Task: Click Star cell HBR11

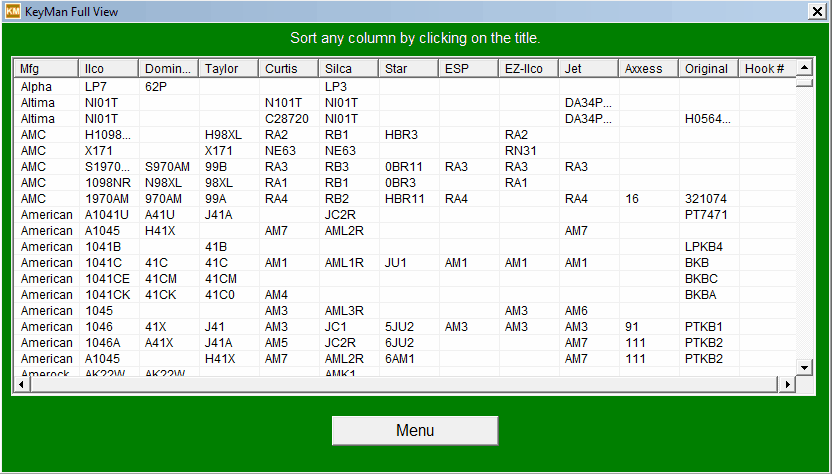Action: click(x=404, y=199)
